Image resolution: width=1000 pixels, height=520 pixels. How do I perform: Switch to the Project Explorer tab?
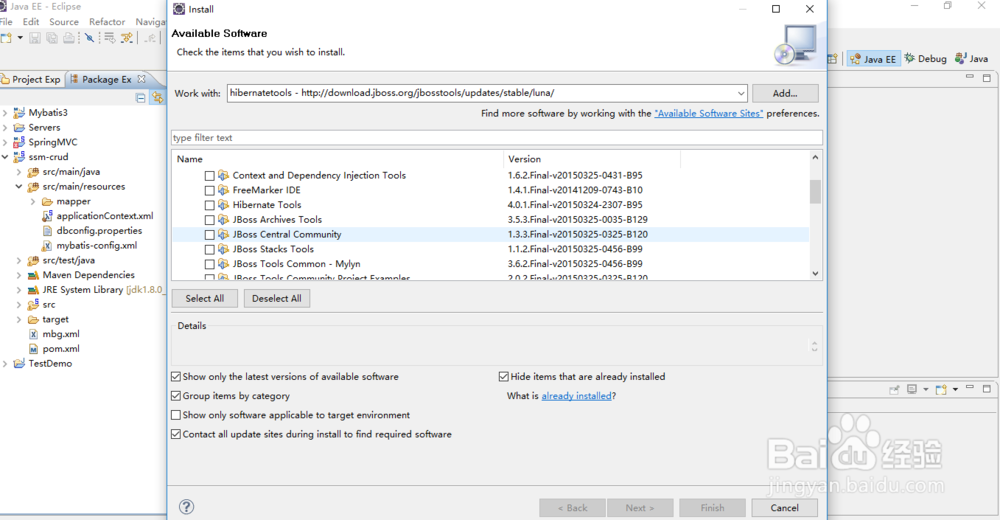[32, 79]
